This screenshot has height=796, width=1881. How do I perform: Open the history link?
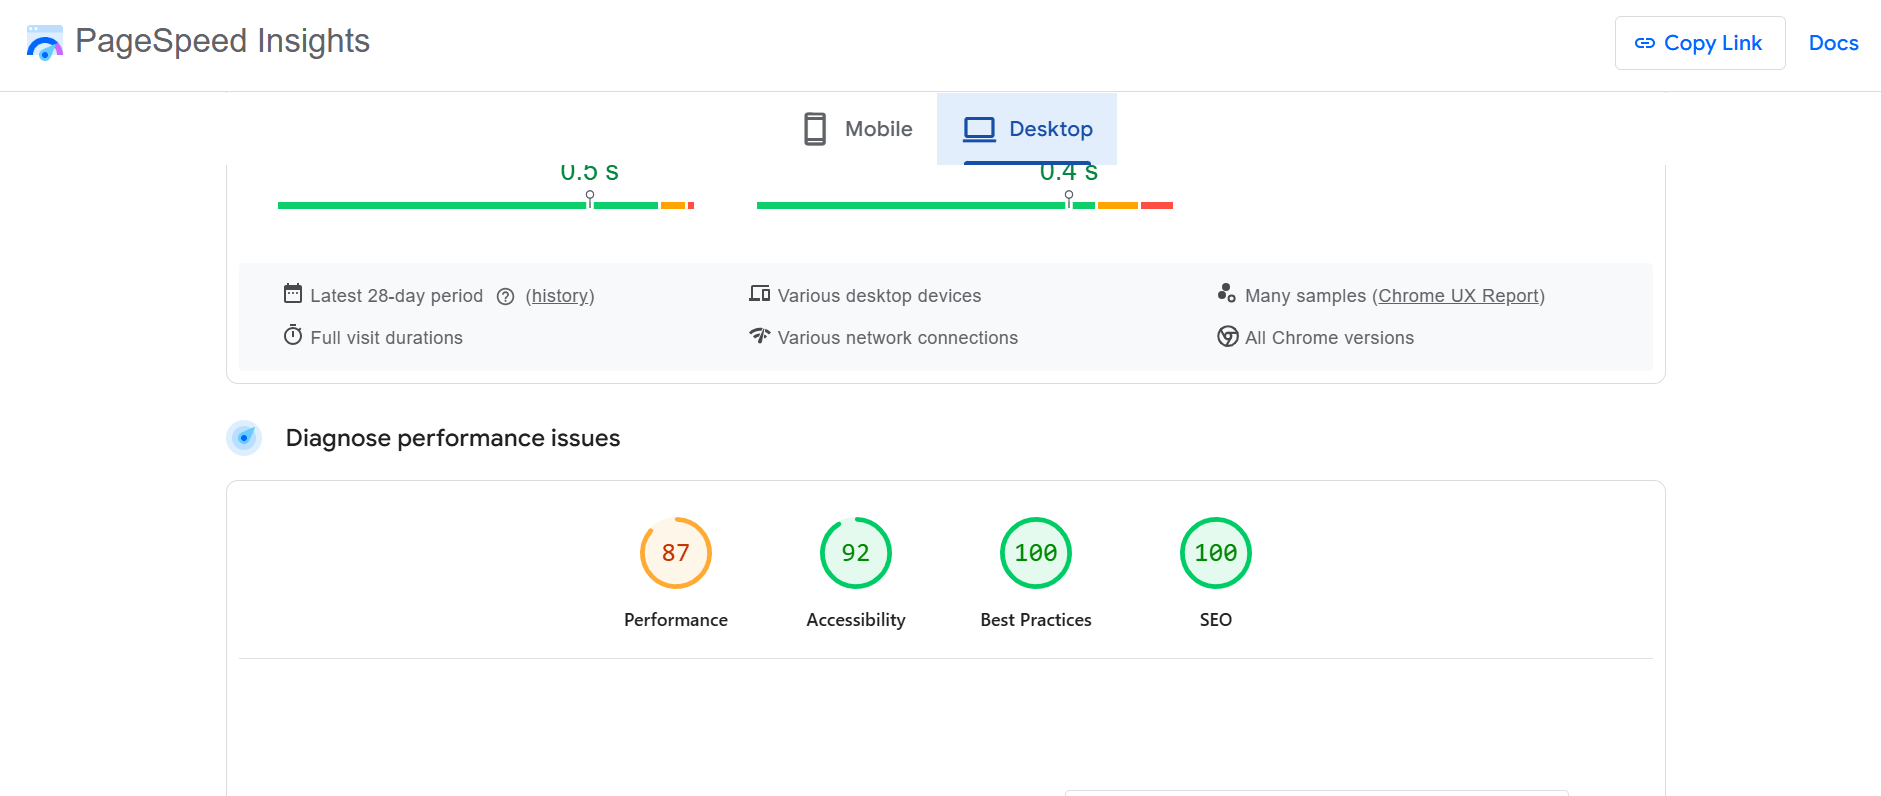point(560,296)
